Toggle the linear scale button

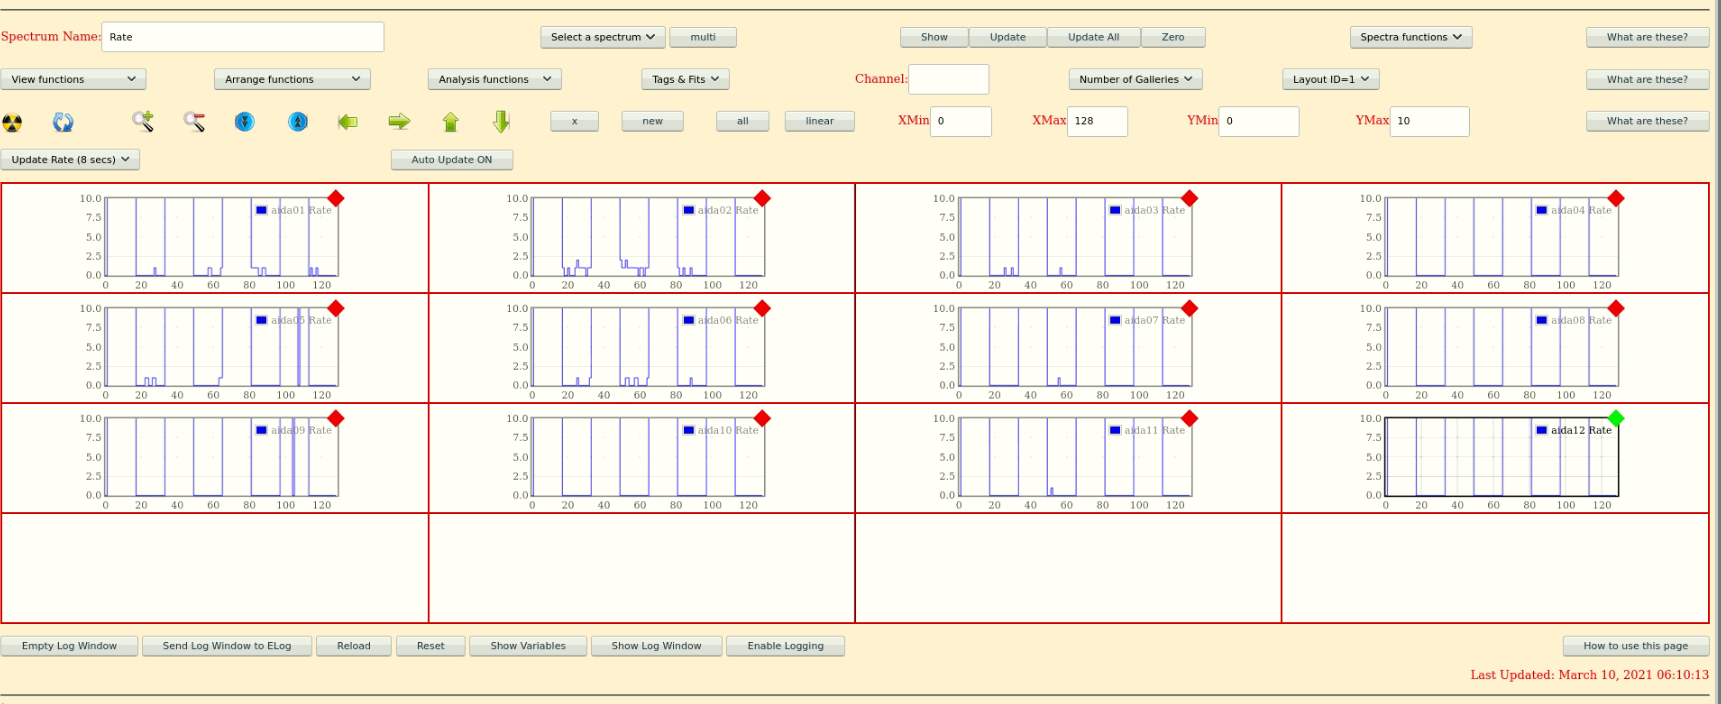pos(819,121)
